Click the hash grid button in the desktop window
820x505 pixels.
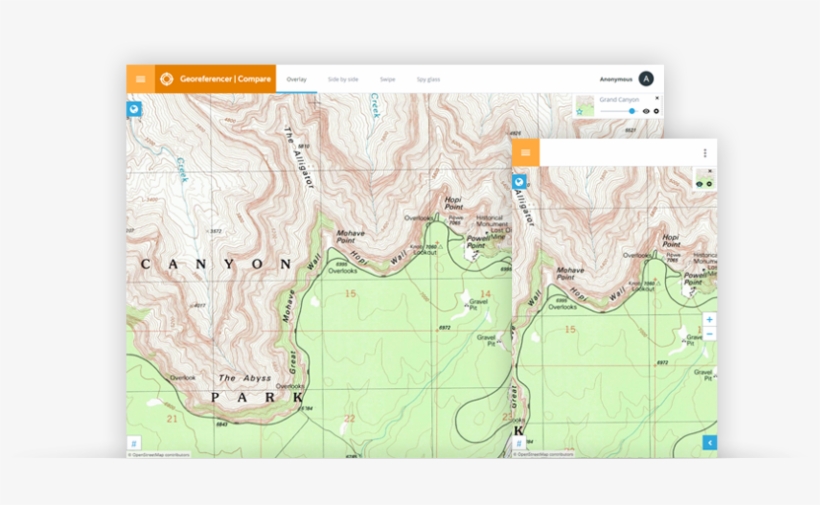coord(134,444)
